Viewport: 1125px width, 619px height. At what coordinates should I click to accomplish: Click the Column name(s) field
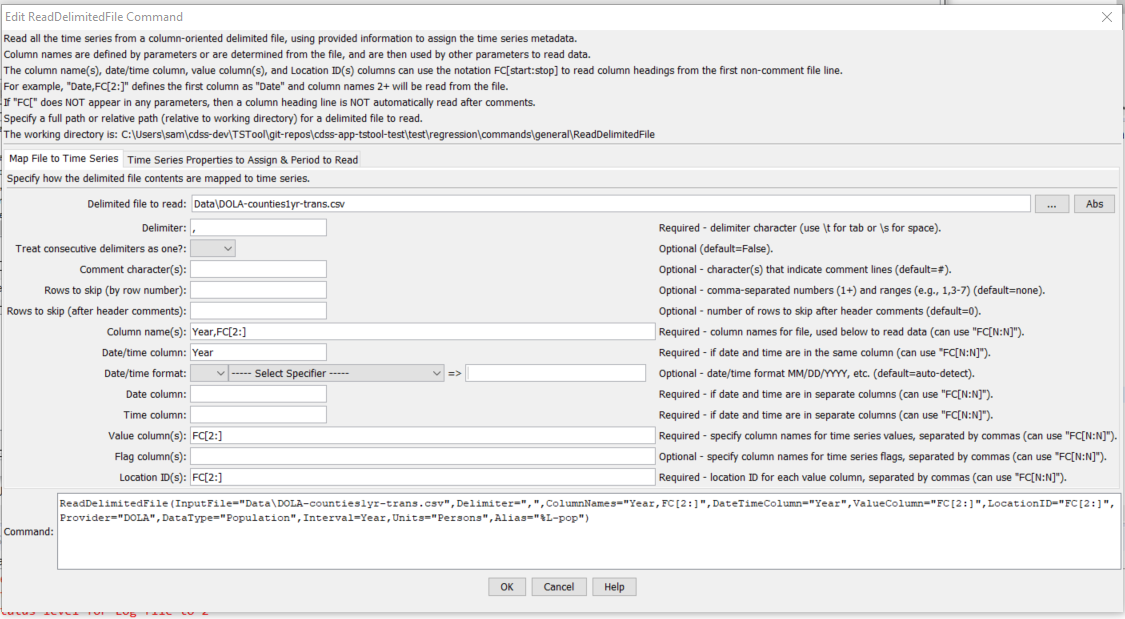423,331
